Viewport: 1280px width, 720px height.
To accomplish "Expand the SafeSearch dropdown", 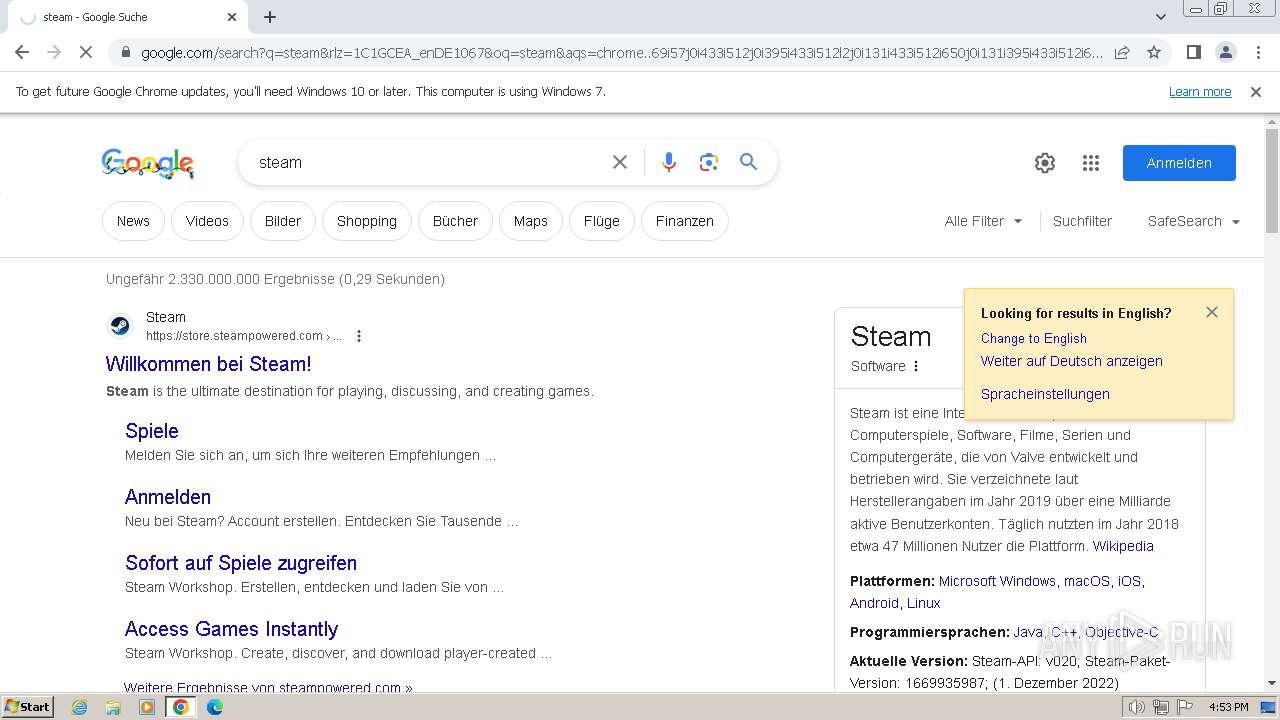I will coord(1194,221).
